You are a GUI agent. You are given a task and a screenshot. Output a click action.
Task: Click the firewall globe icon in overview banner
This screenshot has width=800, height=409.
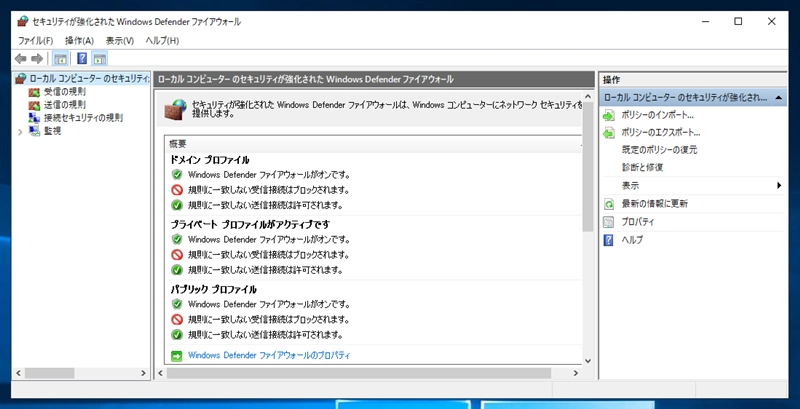[176, 109]
